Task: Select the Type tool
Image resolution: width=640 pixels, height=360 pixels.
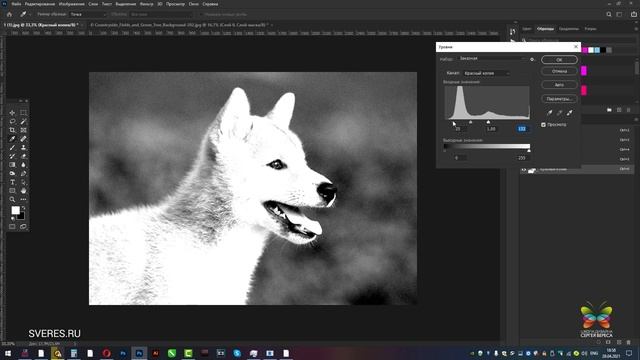Action: (12, 182)
